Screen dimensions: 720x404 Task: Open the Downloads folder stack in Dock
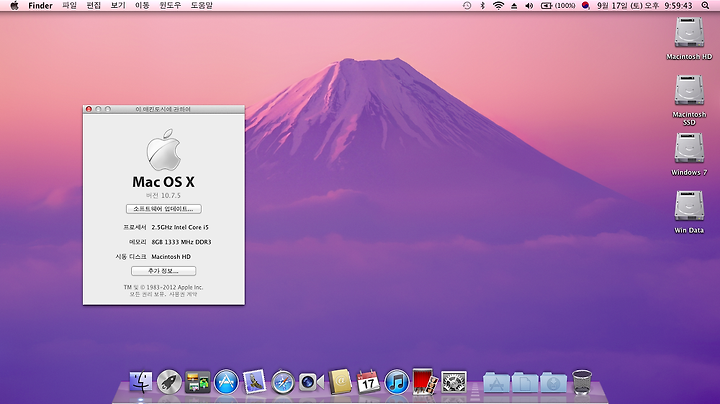[553, 382]
